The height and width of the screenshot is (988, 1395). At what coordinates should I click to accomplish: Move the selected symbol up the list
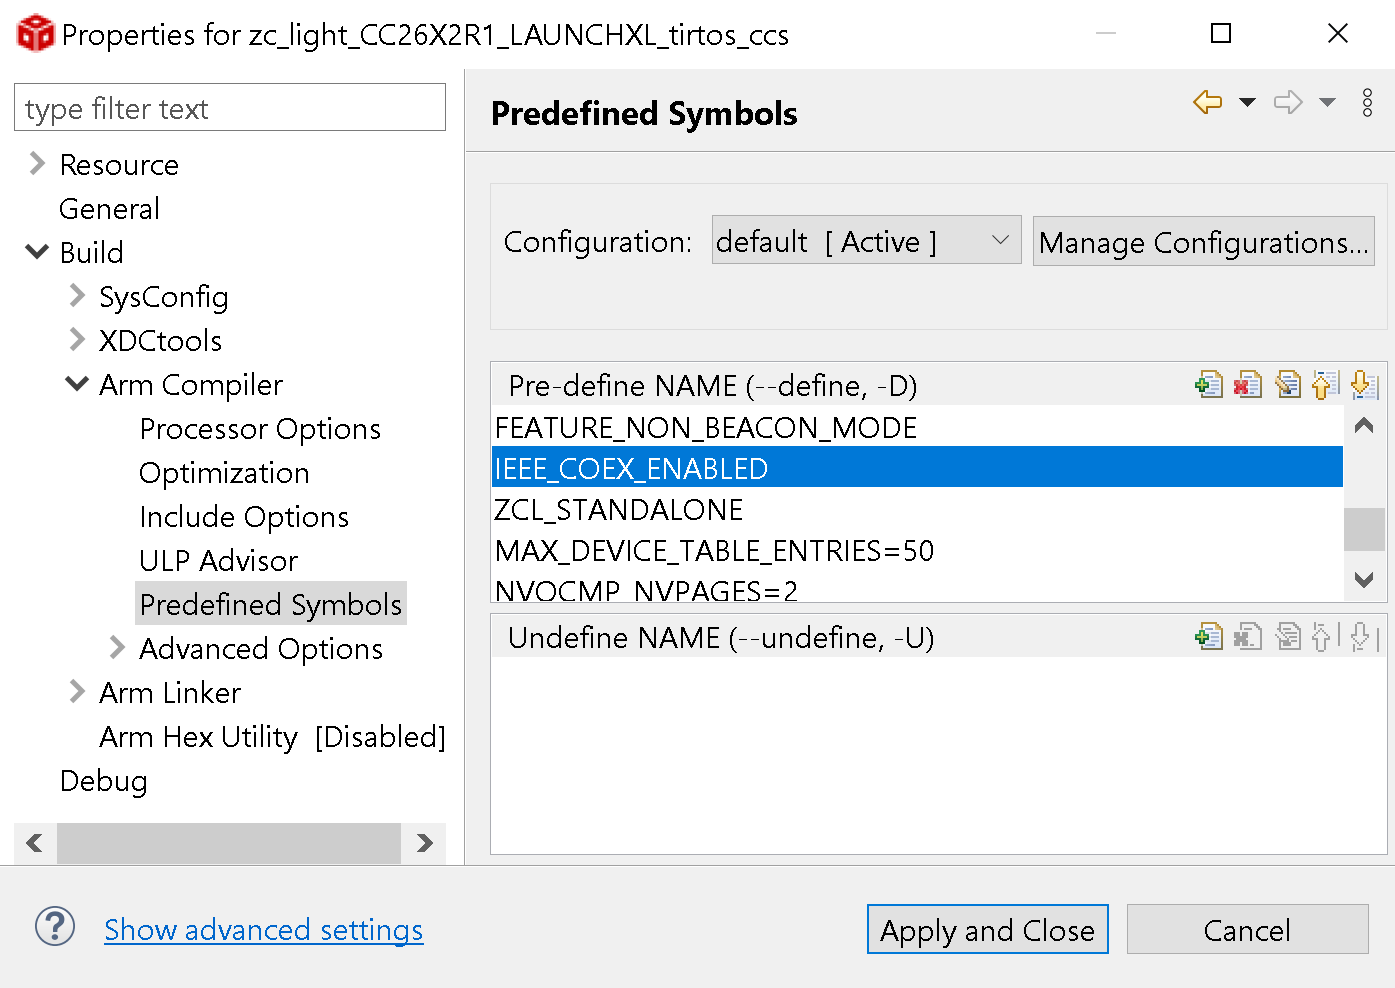point(1326,384)
